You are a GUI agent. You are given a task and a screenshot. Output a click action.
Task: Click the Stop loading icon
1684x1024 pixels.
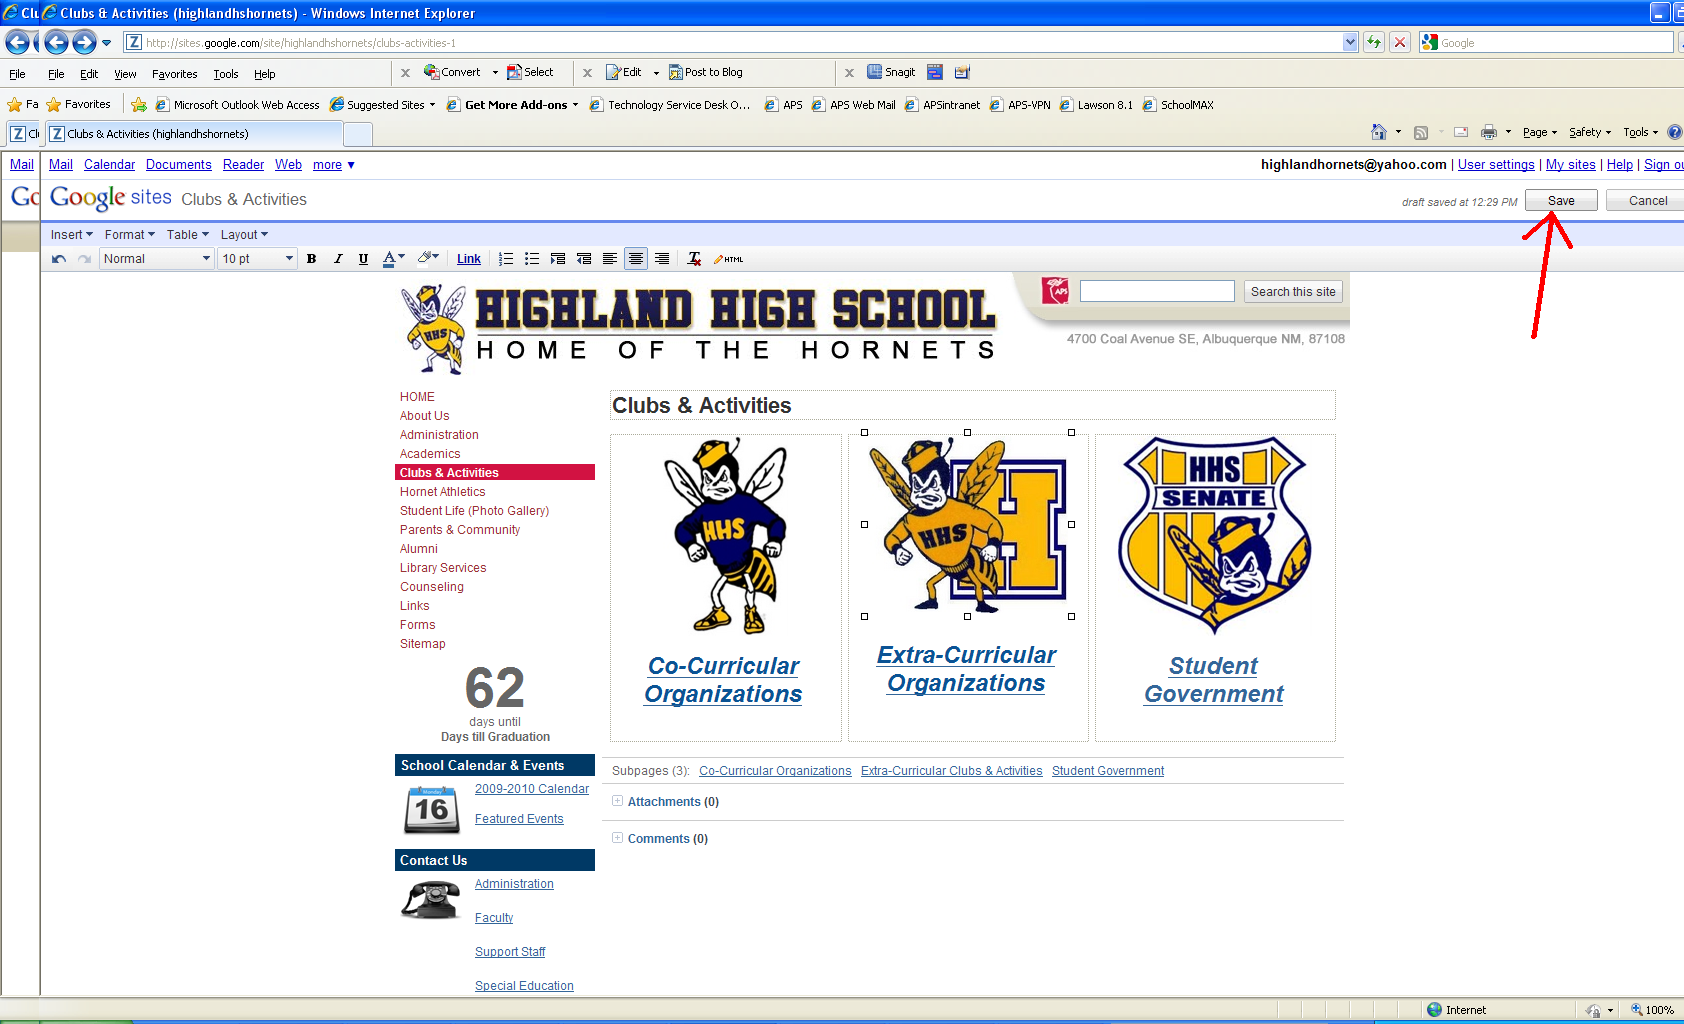(1400, 42)
